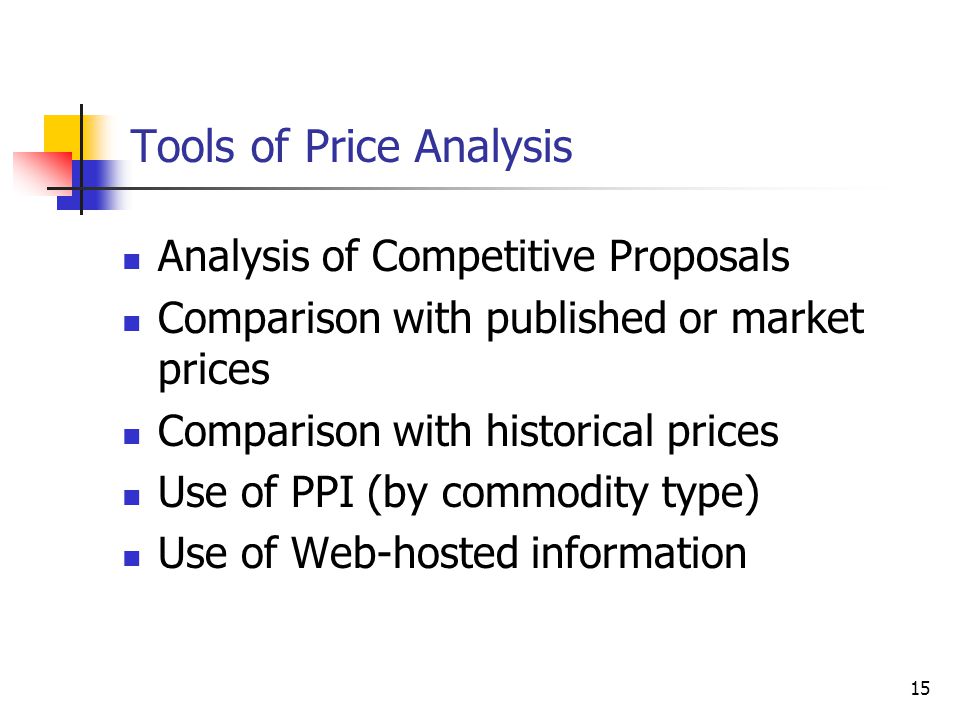Click the text Analysis of Competitive Proposals
The height and width of the screenshot is (720, 960).
(x=473, y=257)
